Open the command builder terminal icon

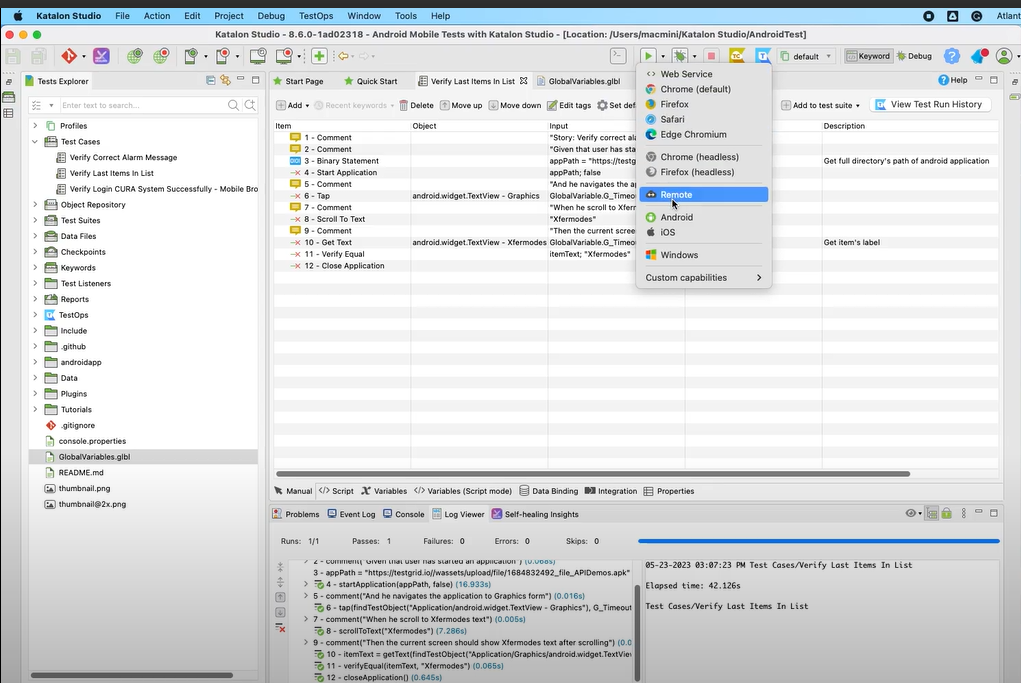(x=618, y=56)
